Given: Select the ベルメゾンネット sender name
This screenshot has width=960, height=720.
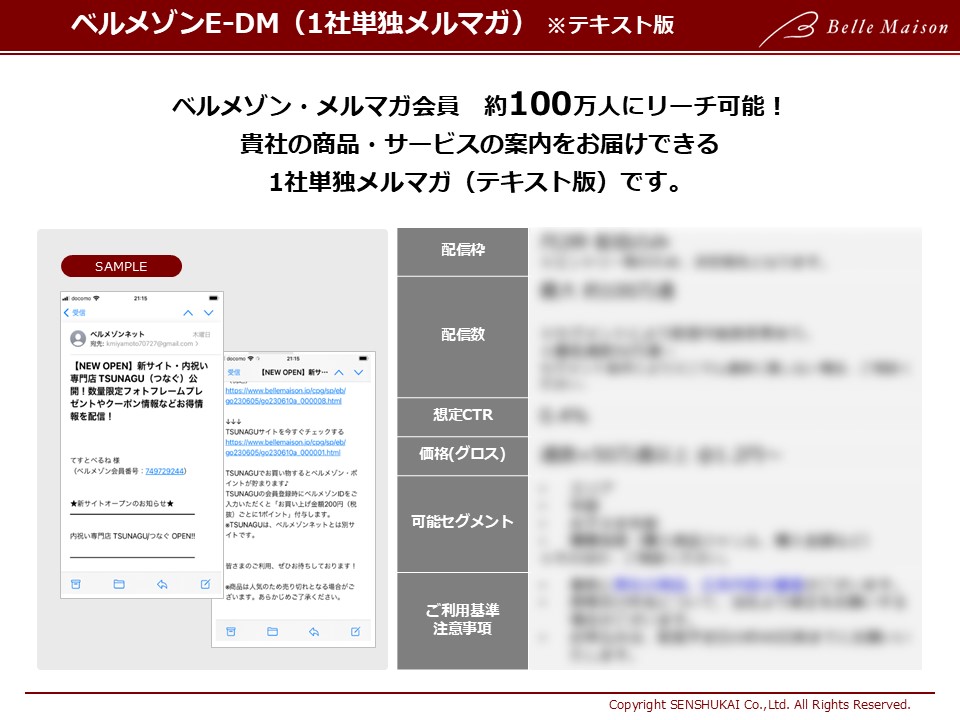Looking at the screenshot, I should pyautogui.click(x=117, y=334).
